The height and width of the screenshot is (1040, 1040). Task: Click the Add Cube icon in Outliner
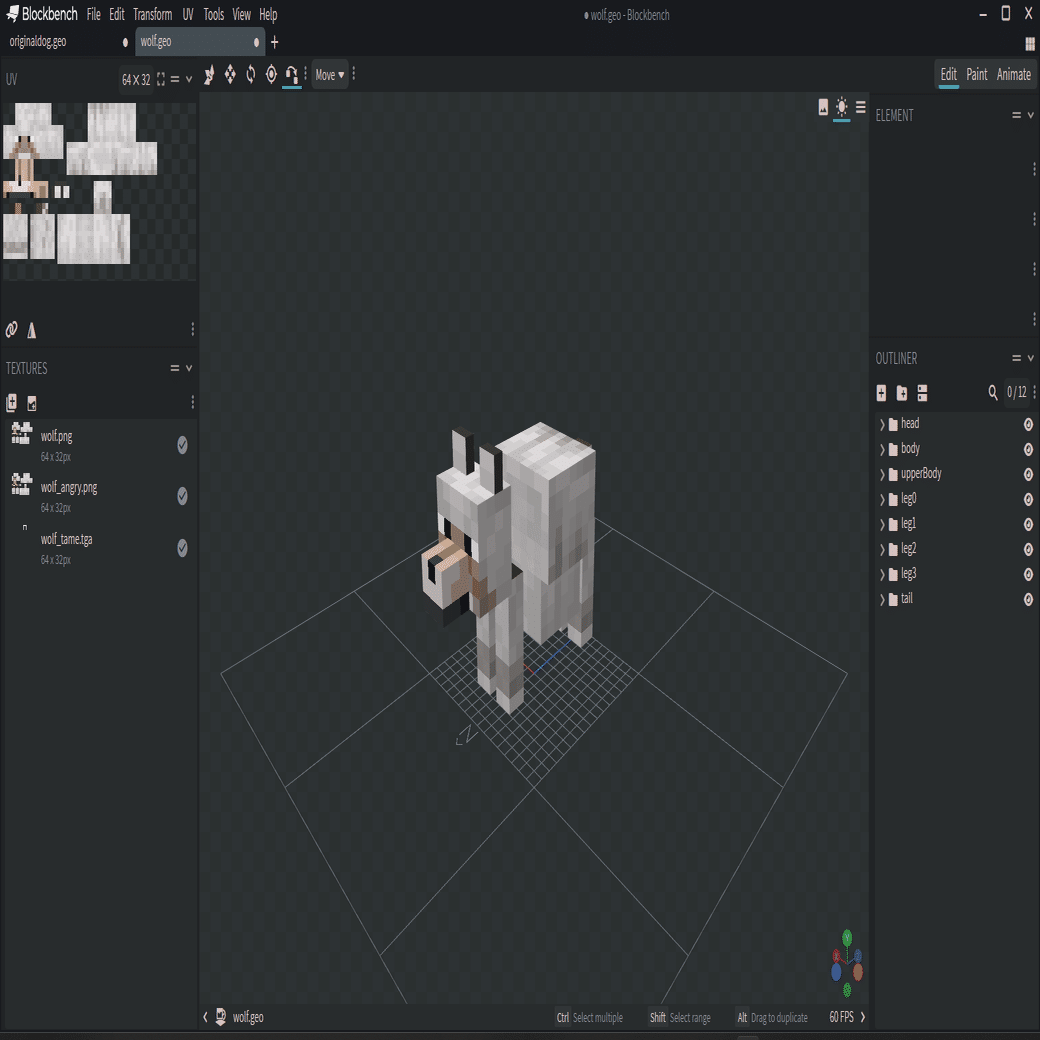881,393
